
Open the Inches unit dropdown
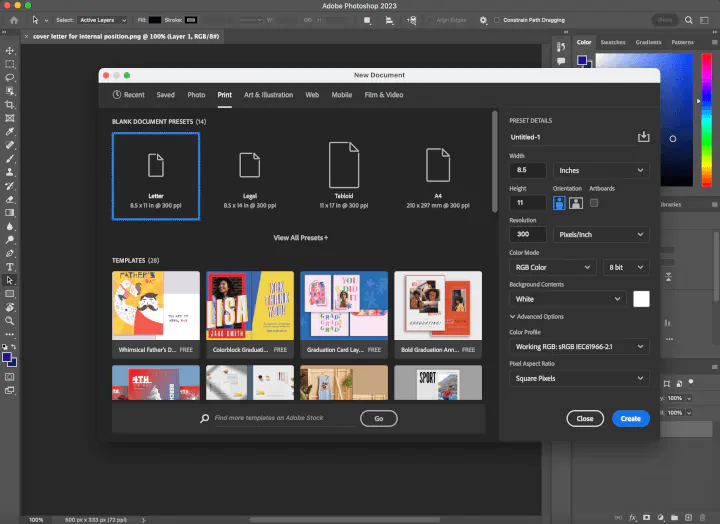click(601, 170)
